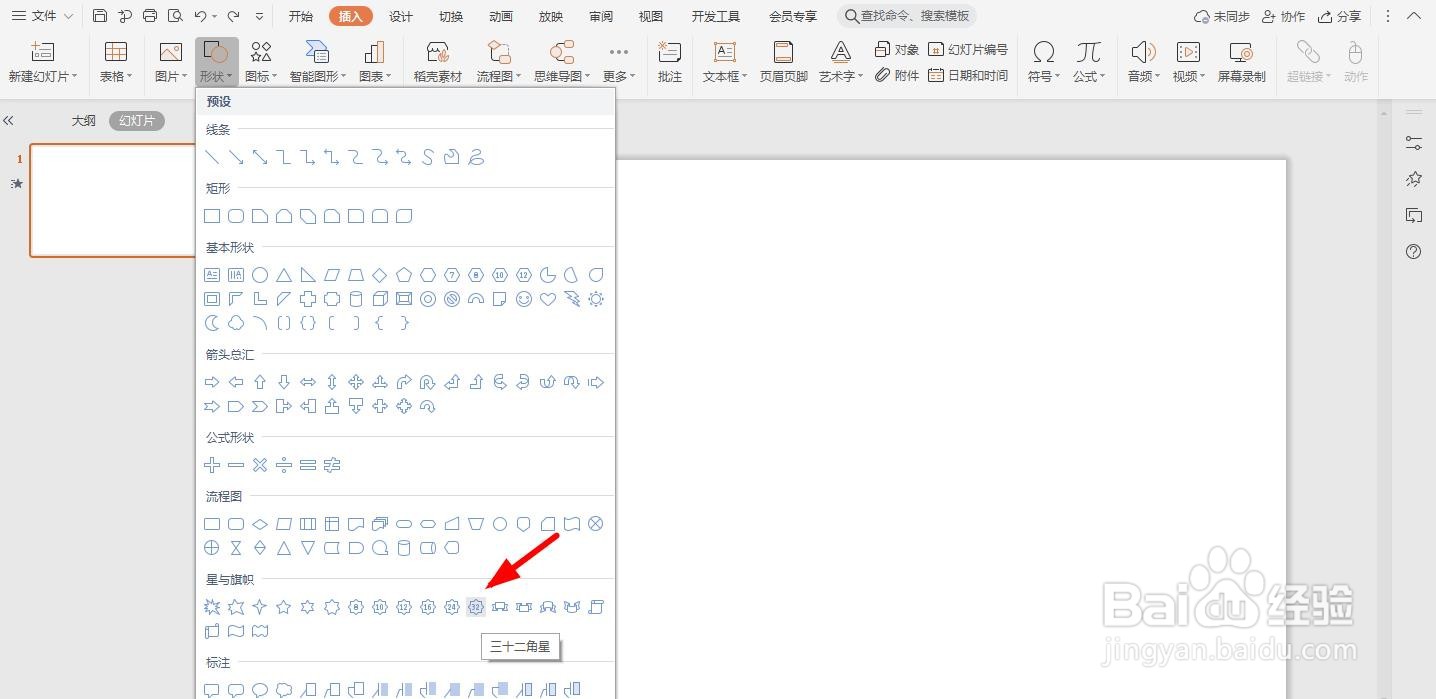Choose the no-symbol prohibited shape
Image resolution: width=1436 pixels, height=699 pixels.
pyautogui.click(x=452, y=299)
